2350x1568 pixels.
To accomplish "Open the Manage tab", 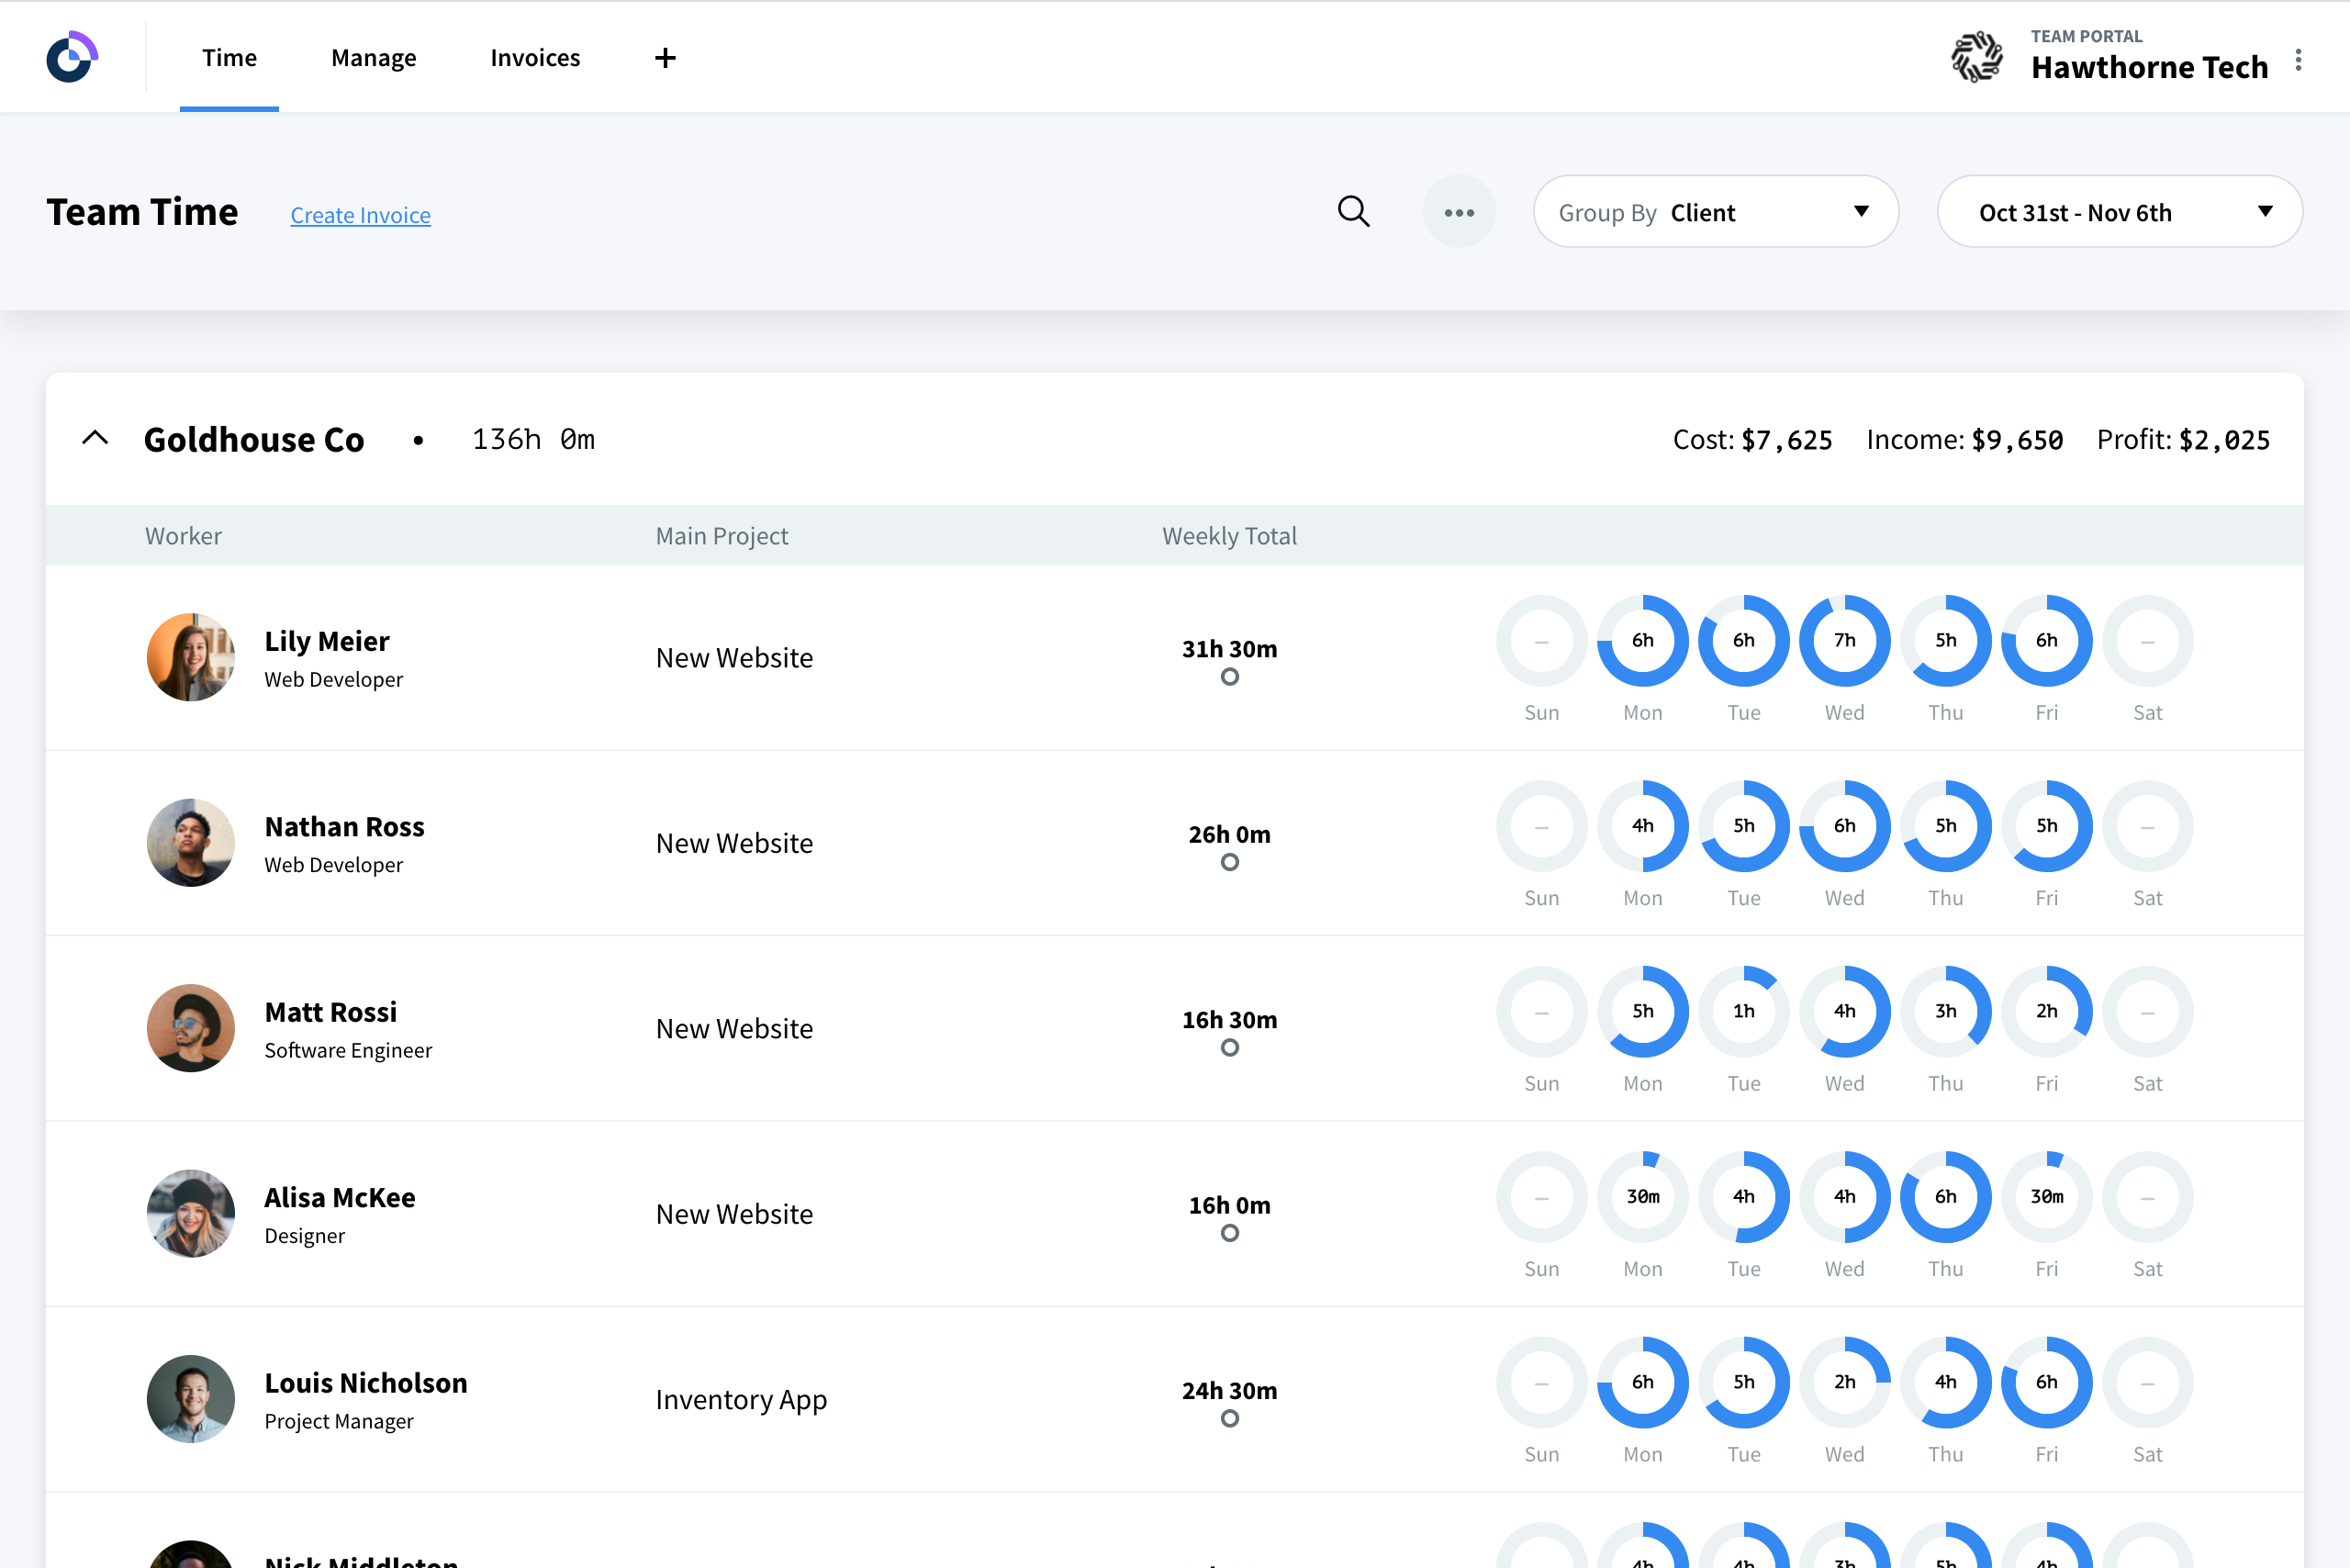I will 374,57.
